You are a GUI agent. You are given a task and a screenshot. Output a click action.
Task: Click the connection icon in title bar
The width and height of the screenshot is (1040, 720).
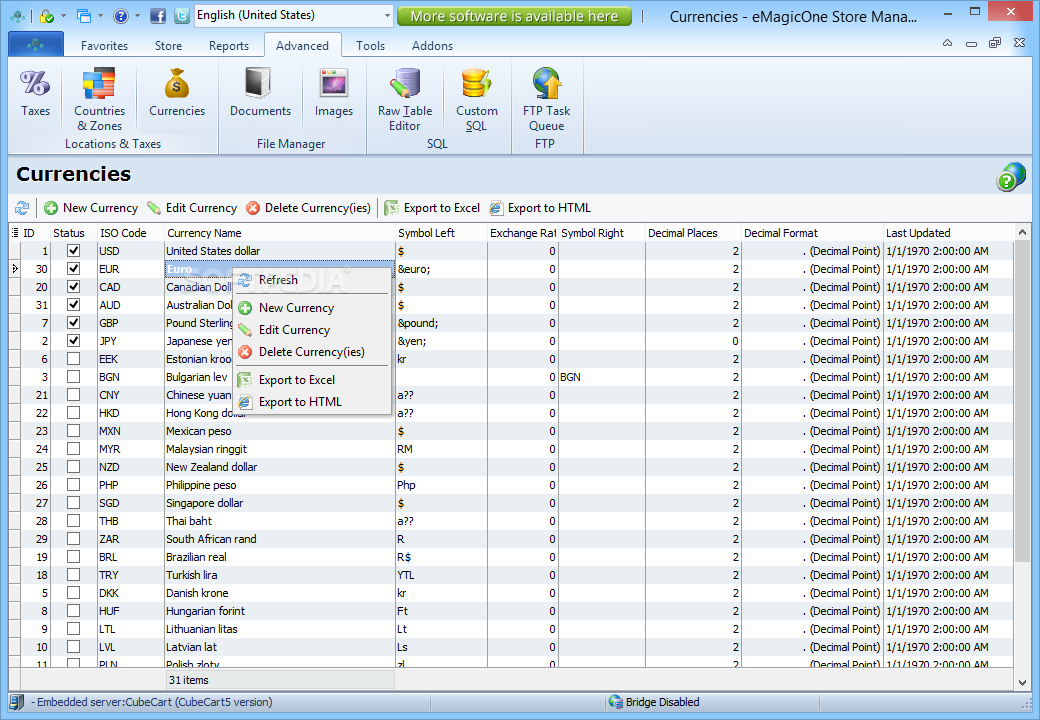click(46, 15)
